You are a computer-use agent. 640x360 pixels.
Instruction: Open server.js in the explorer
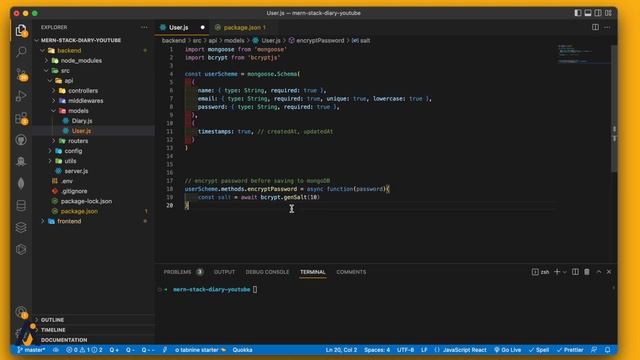click(x=93, y=171)
